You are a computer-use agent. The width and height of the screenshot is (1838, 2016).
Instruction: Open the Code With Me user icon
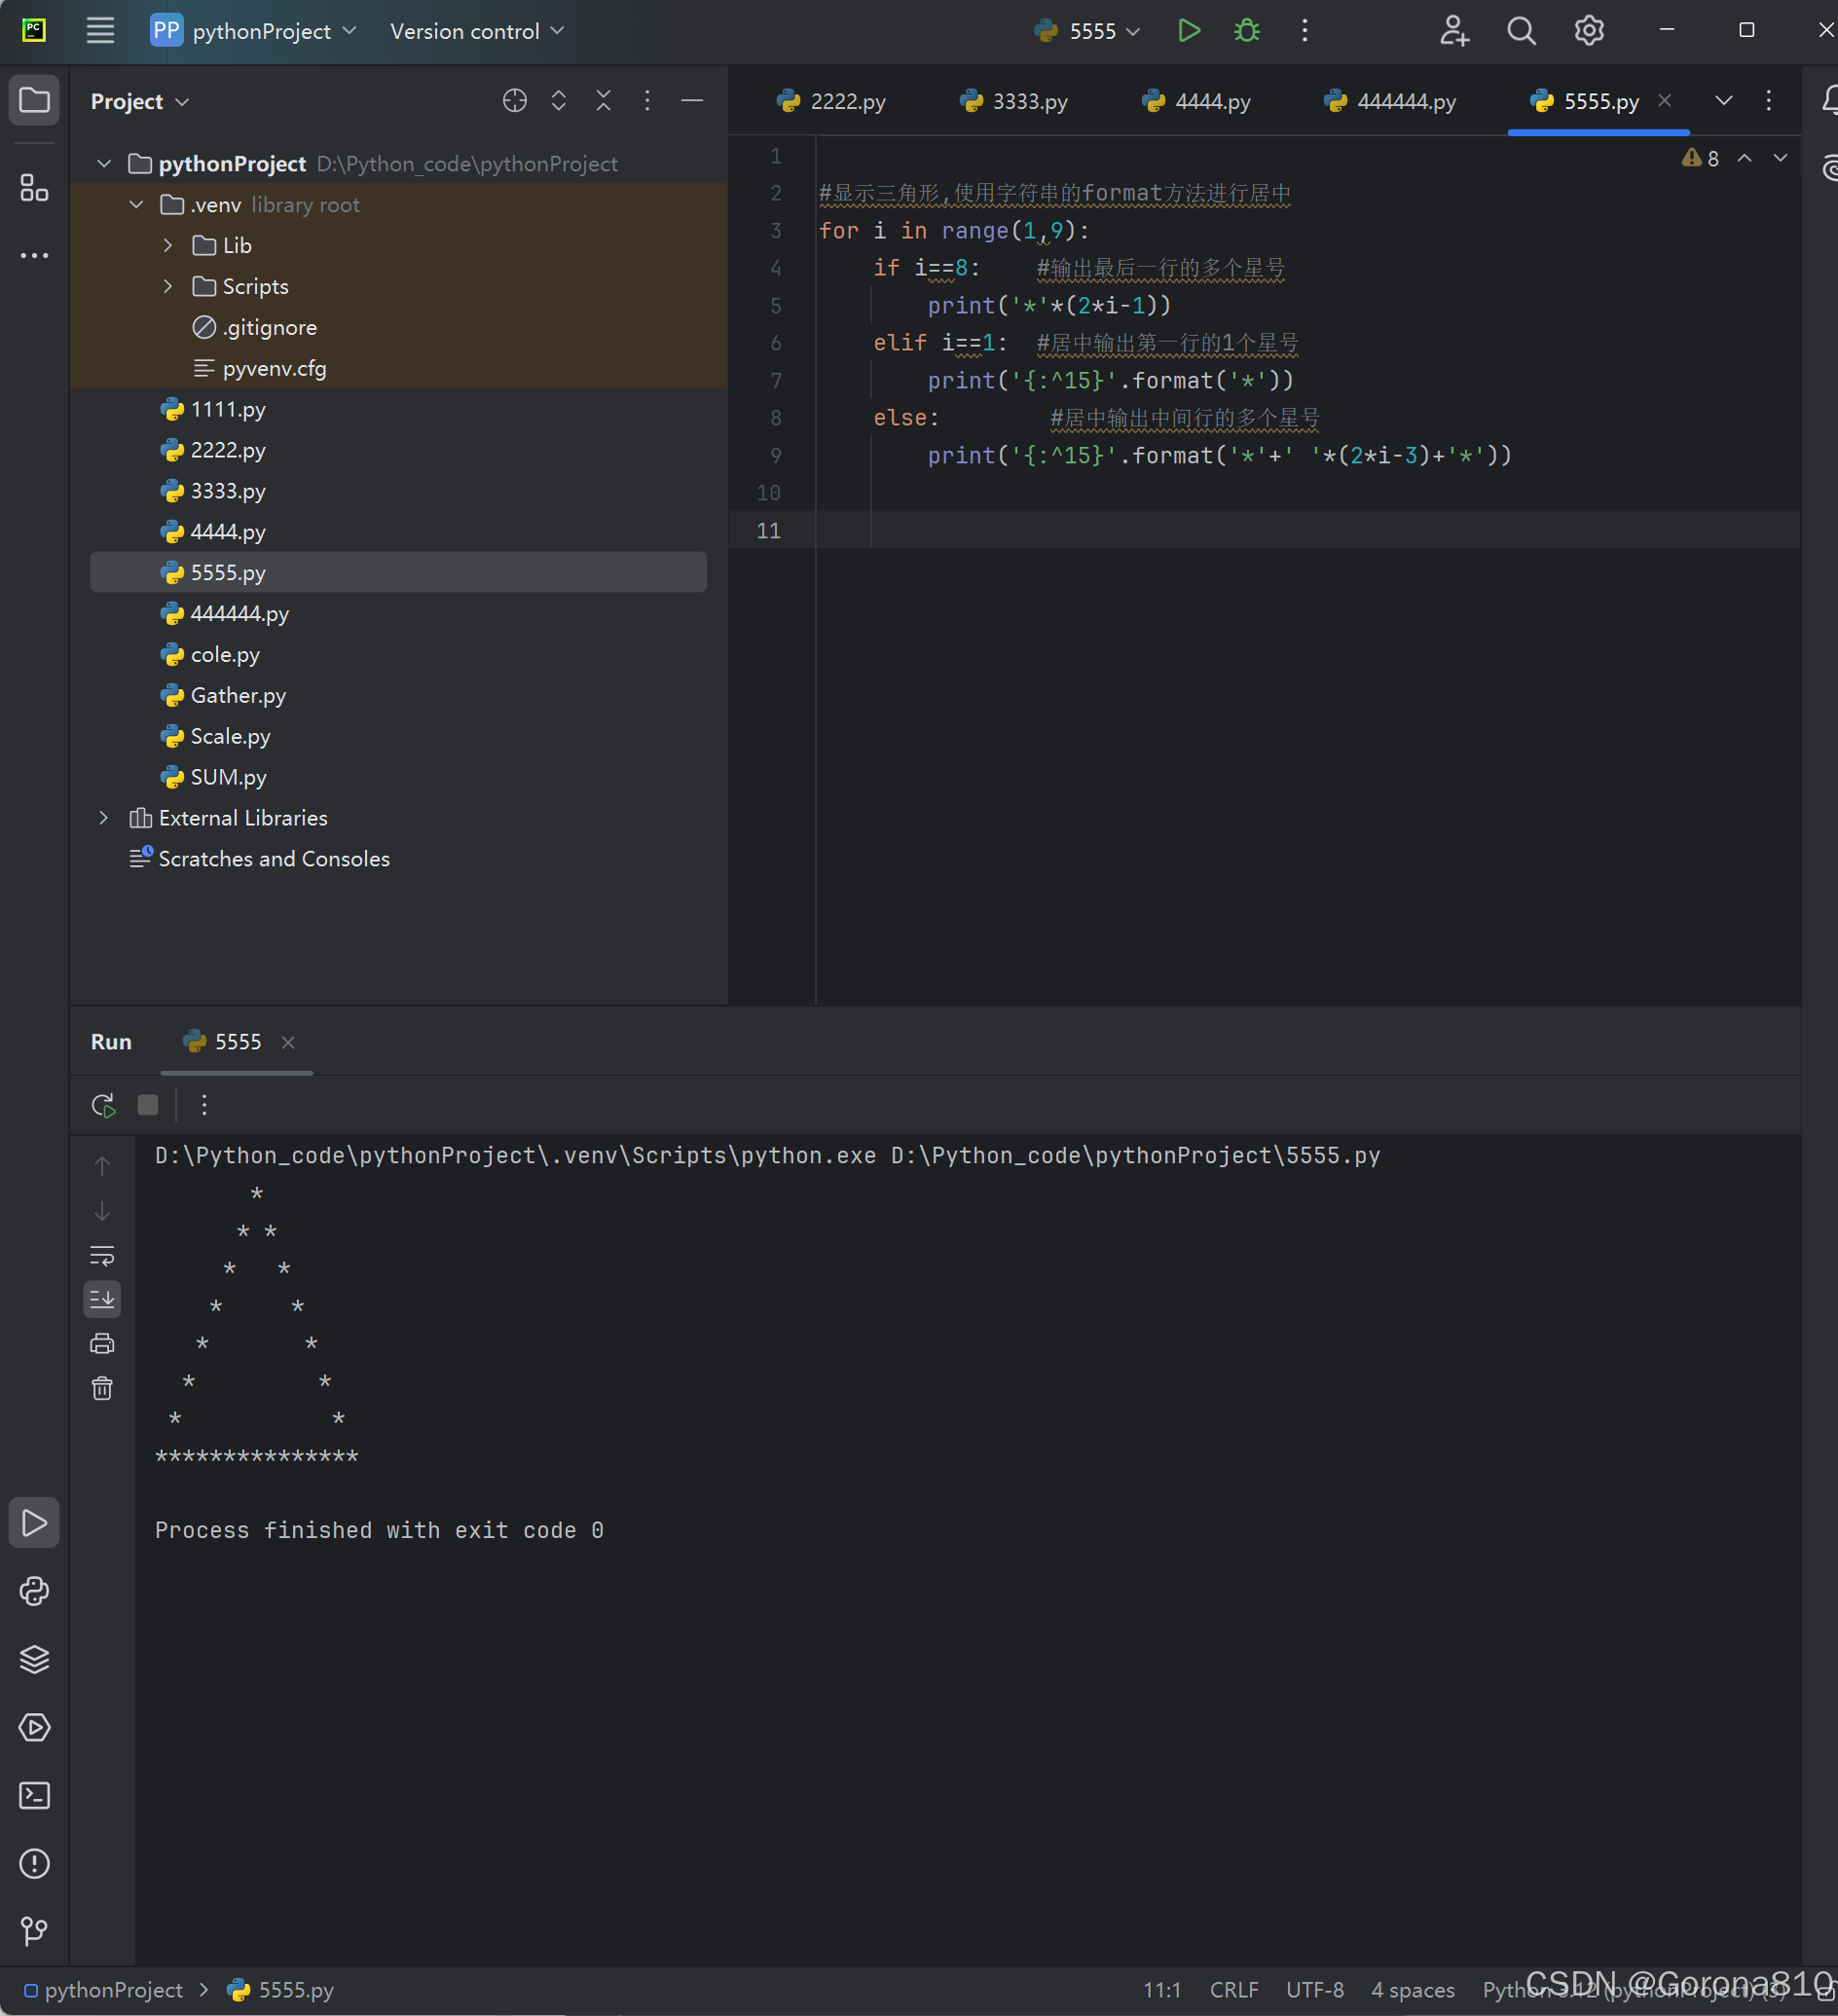(1453, 31)
